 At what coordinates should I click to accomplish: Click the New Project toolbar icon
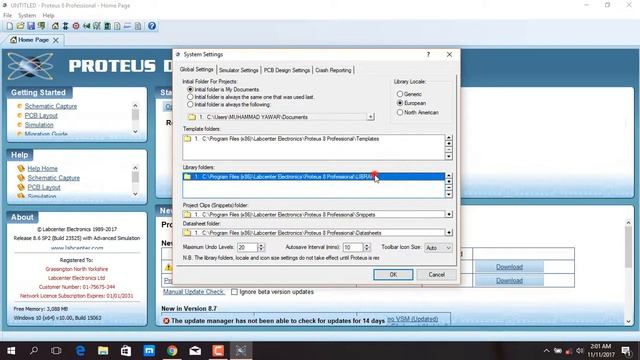[x=9, y=26]
